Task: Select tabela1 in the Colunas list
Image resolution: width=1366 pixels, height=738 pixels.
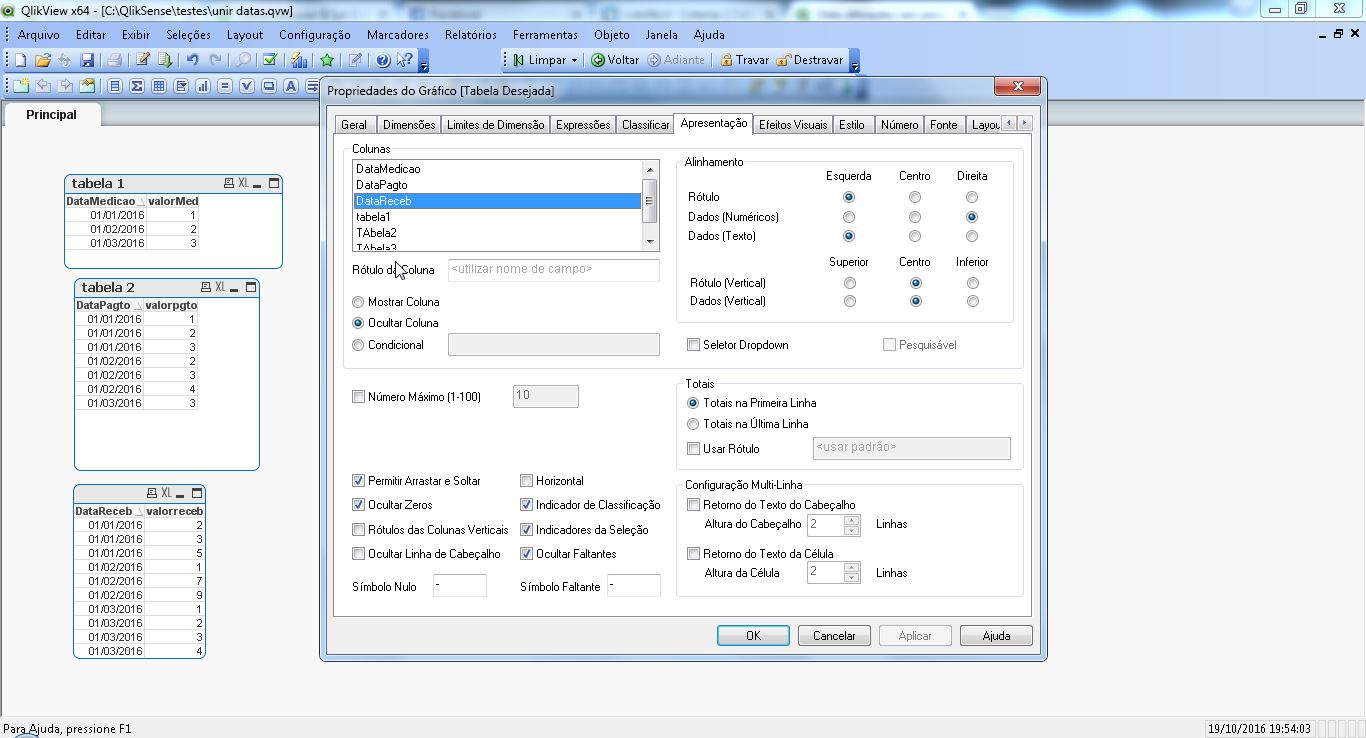Action: tap(497, 217)
